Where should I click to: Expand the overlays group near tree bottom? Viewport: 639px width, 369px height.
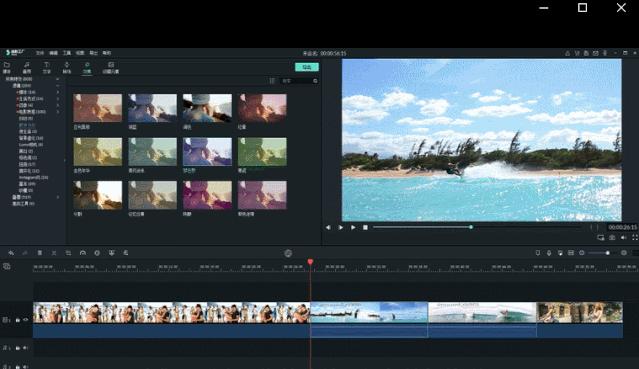tap(57, 197)
